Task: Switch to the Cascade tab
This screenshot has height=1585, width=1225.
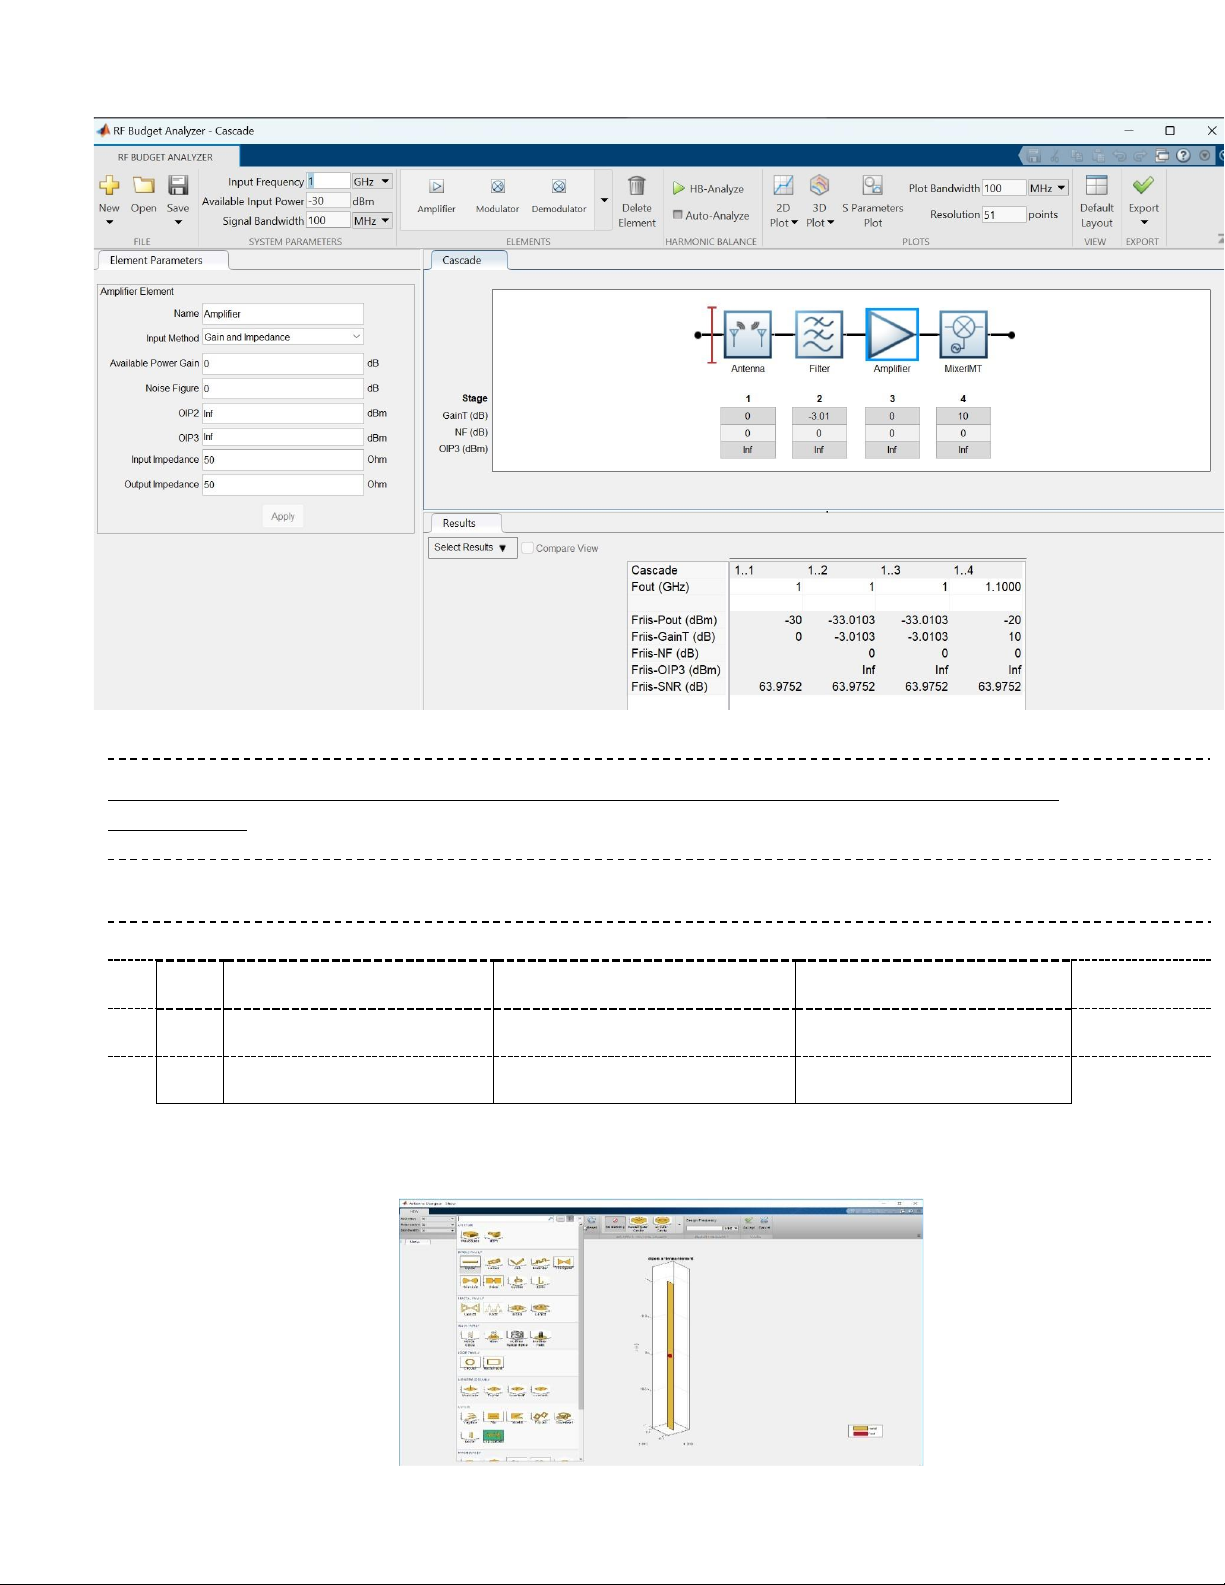Action: (468, 260)
